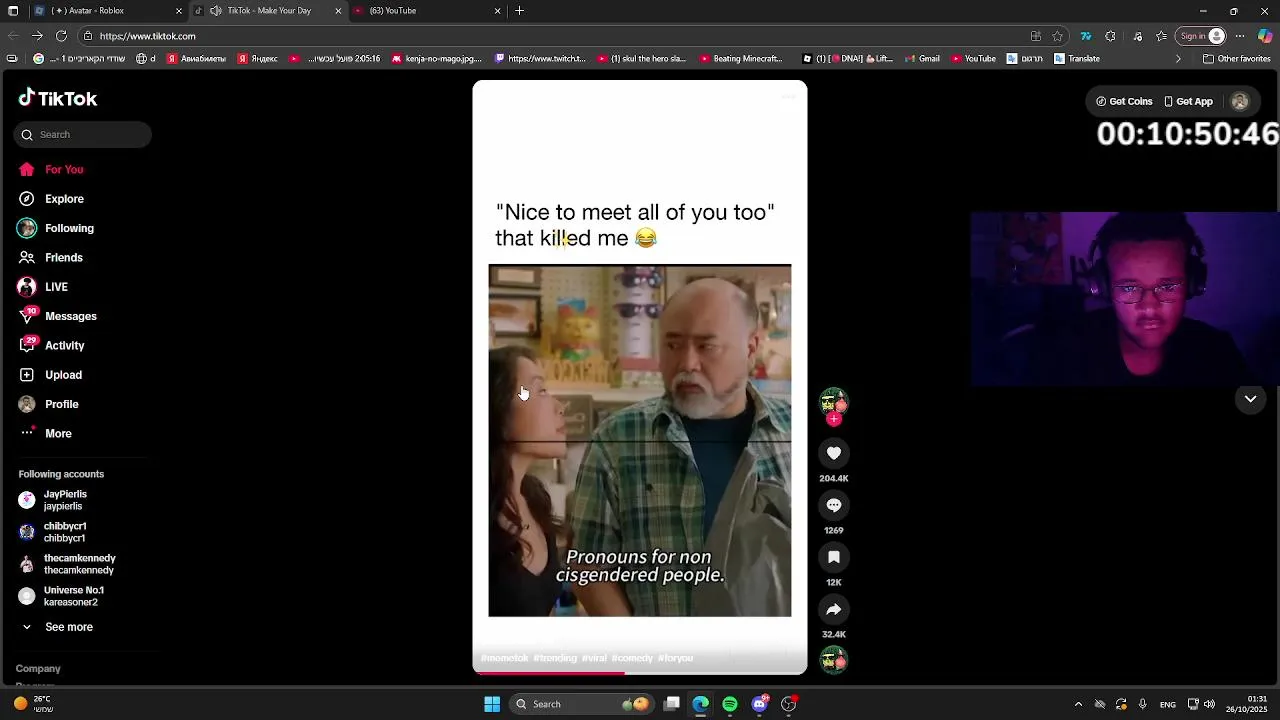Image resolution: width=1280 pixels, height=720 pixels.
Task: Show more bookmarks with the overflow chevron
Action: tap(1177, 59)
